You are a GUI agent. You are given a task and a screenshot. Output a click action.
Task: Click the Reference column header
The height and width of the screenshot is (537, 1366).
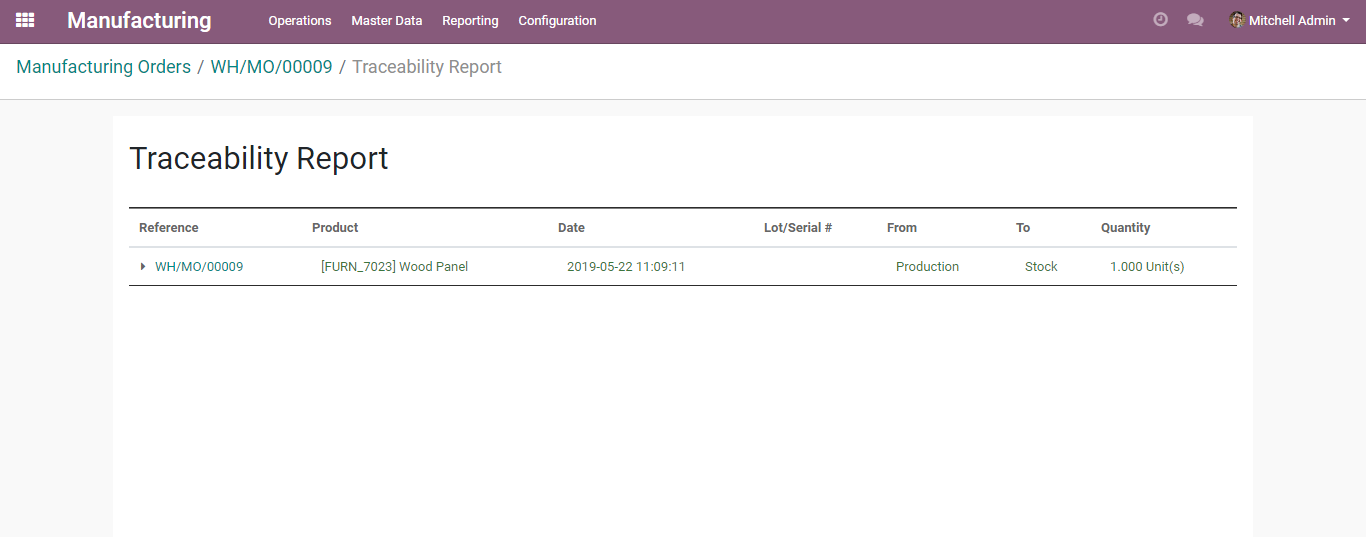pyautogui.click(x=169, y=228)
